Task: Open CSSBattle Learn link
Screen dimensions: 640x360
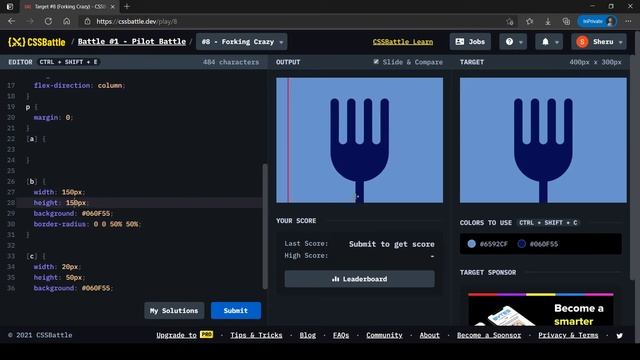Action: (x=403, y=42)
